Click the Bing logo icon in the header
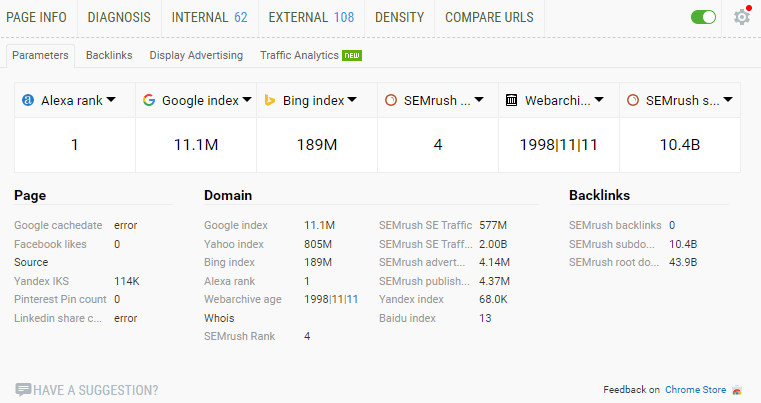The height and width of the screenshot is (403, 761). point(270,101)
